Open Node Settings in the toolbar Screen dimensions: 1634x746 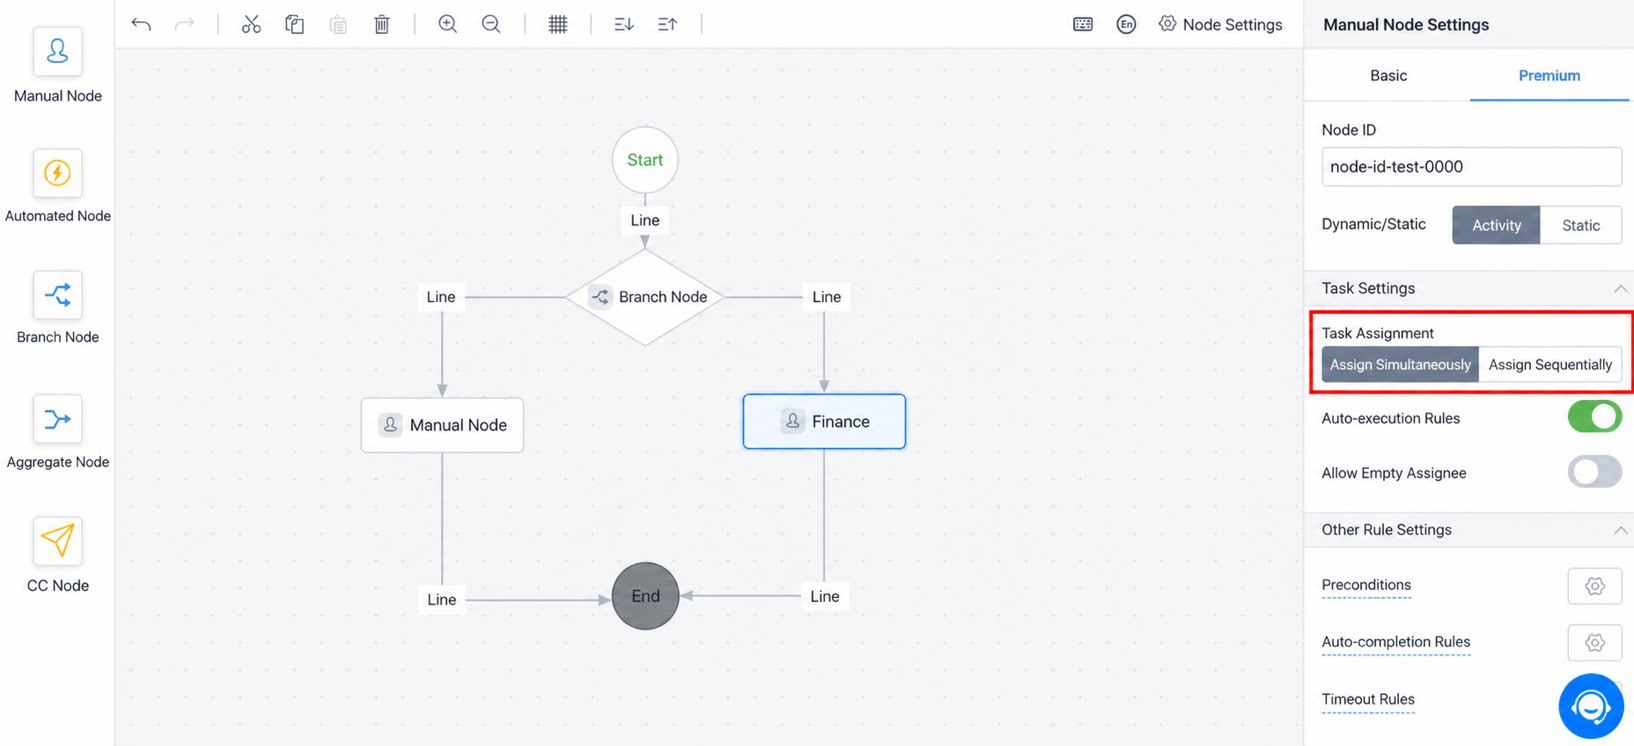tap(1220, 24)
